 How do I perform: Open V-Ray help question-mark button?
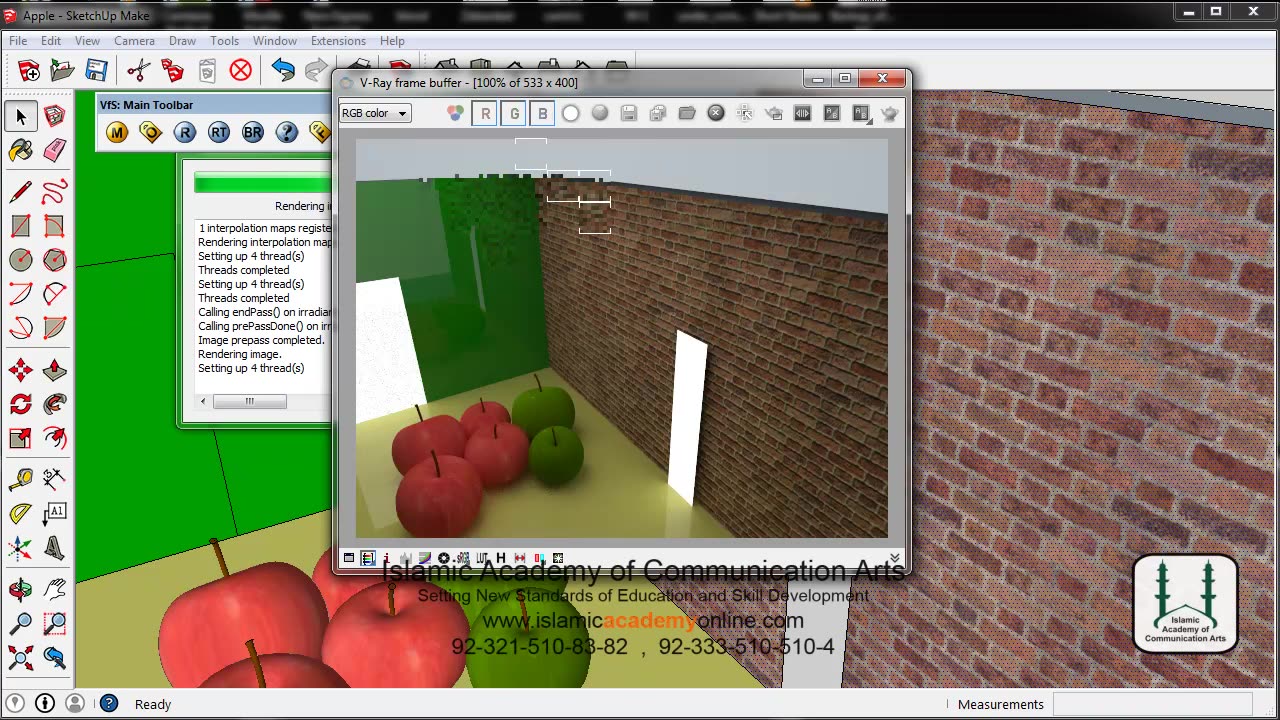[x=287, y=132]
